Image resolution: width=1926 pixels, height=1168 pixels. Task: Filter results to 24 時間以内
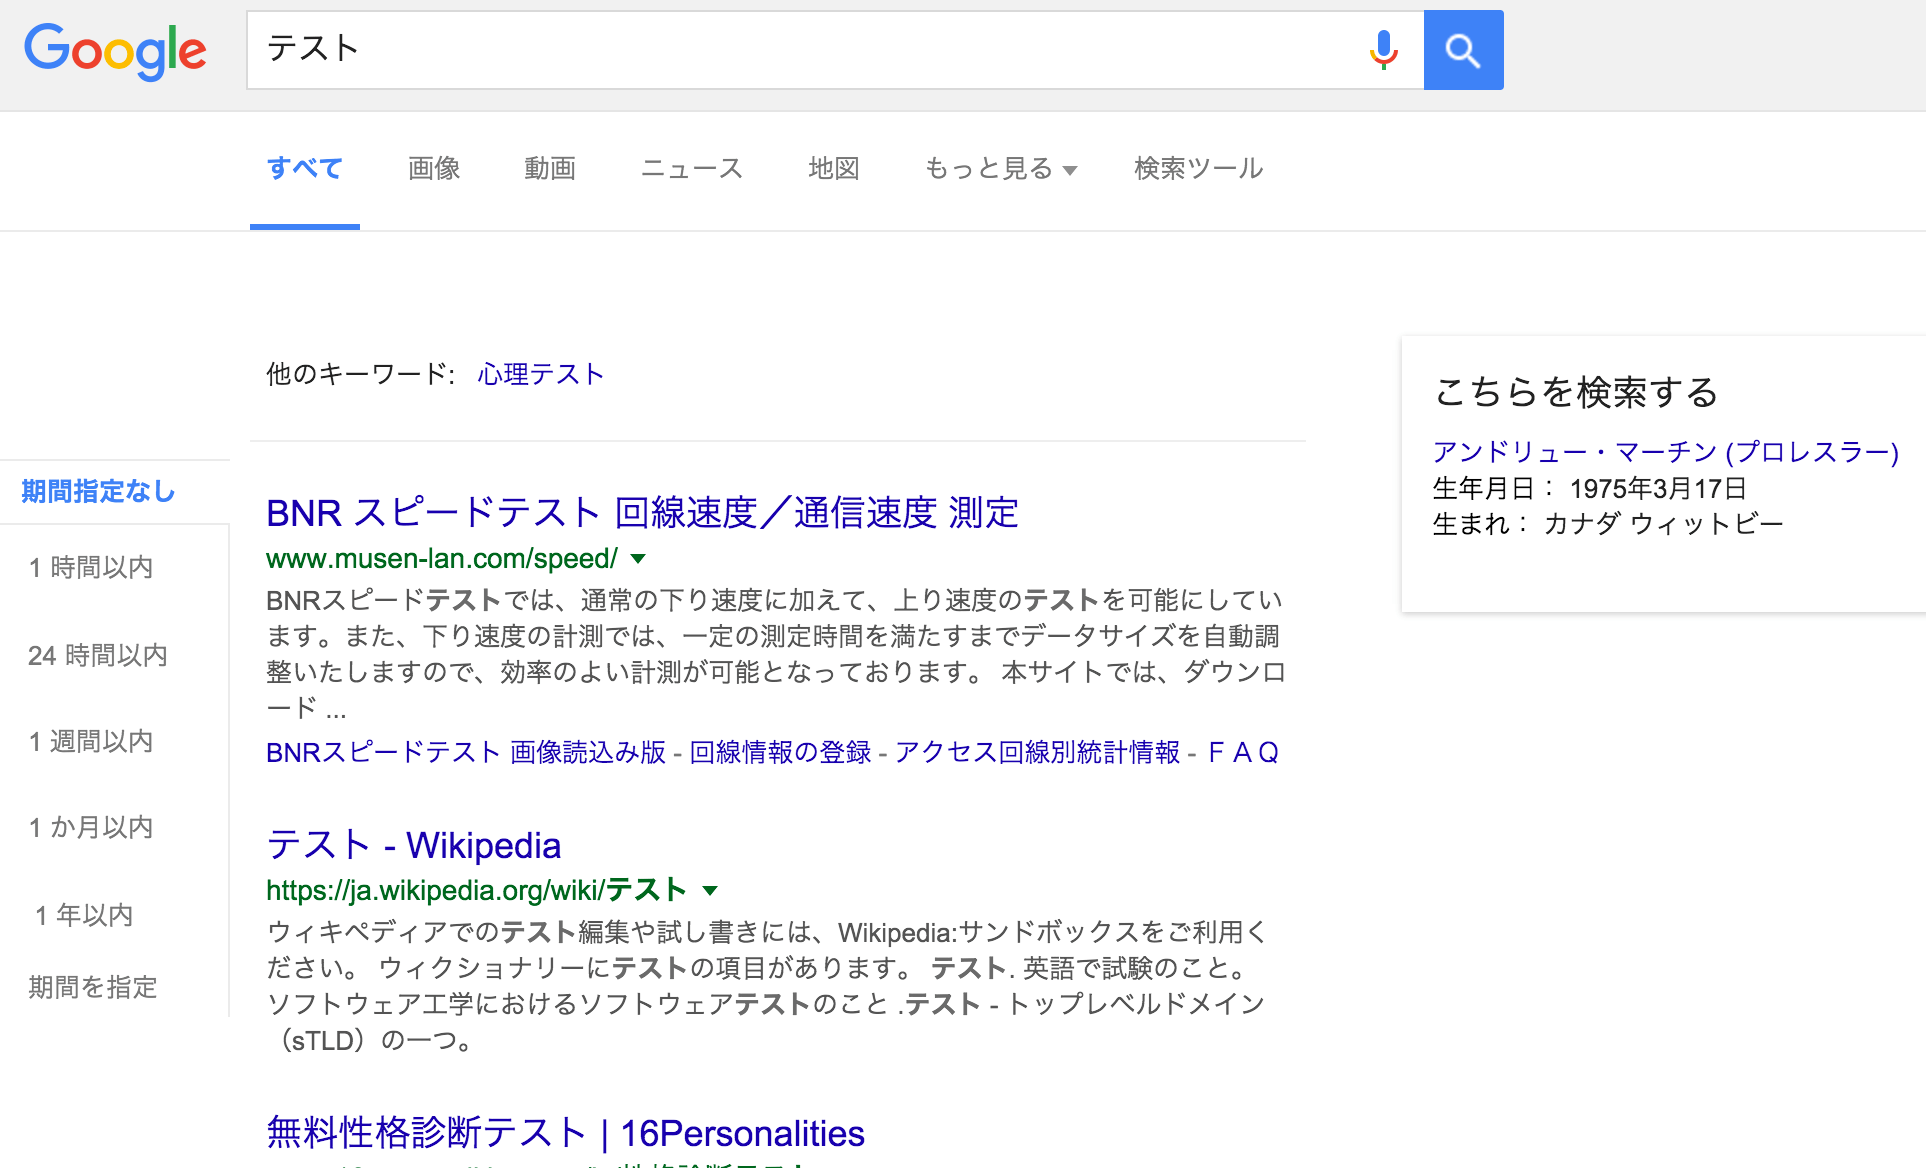[x=98, y=655]
